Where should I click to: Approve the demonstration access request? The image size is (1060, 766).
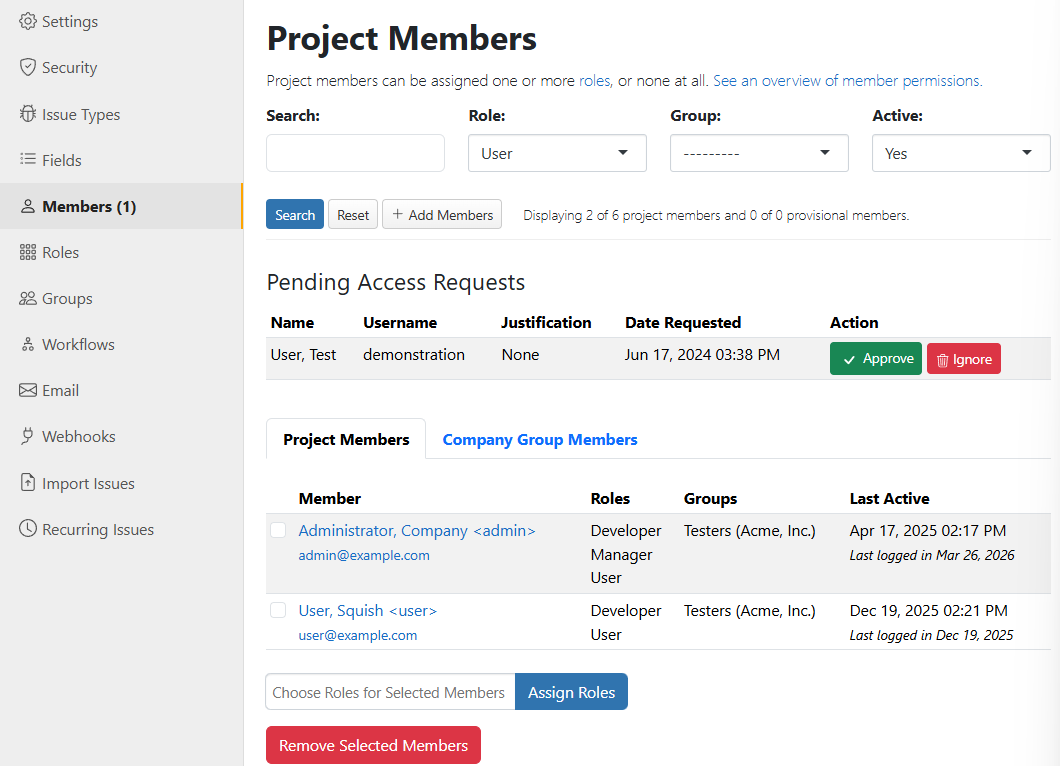click(x=875, y=358)
